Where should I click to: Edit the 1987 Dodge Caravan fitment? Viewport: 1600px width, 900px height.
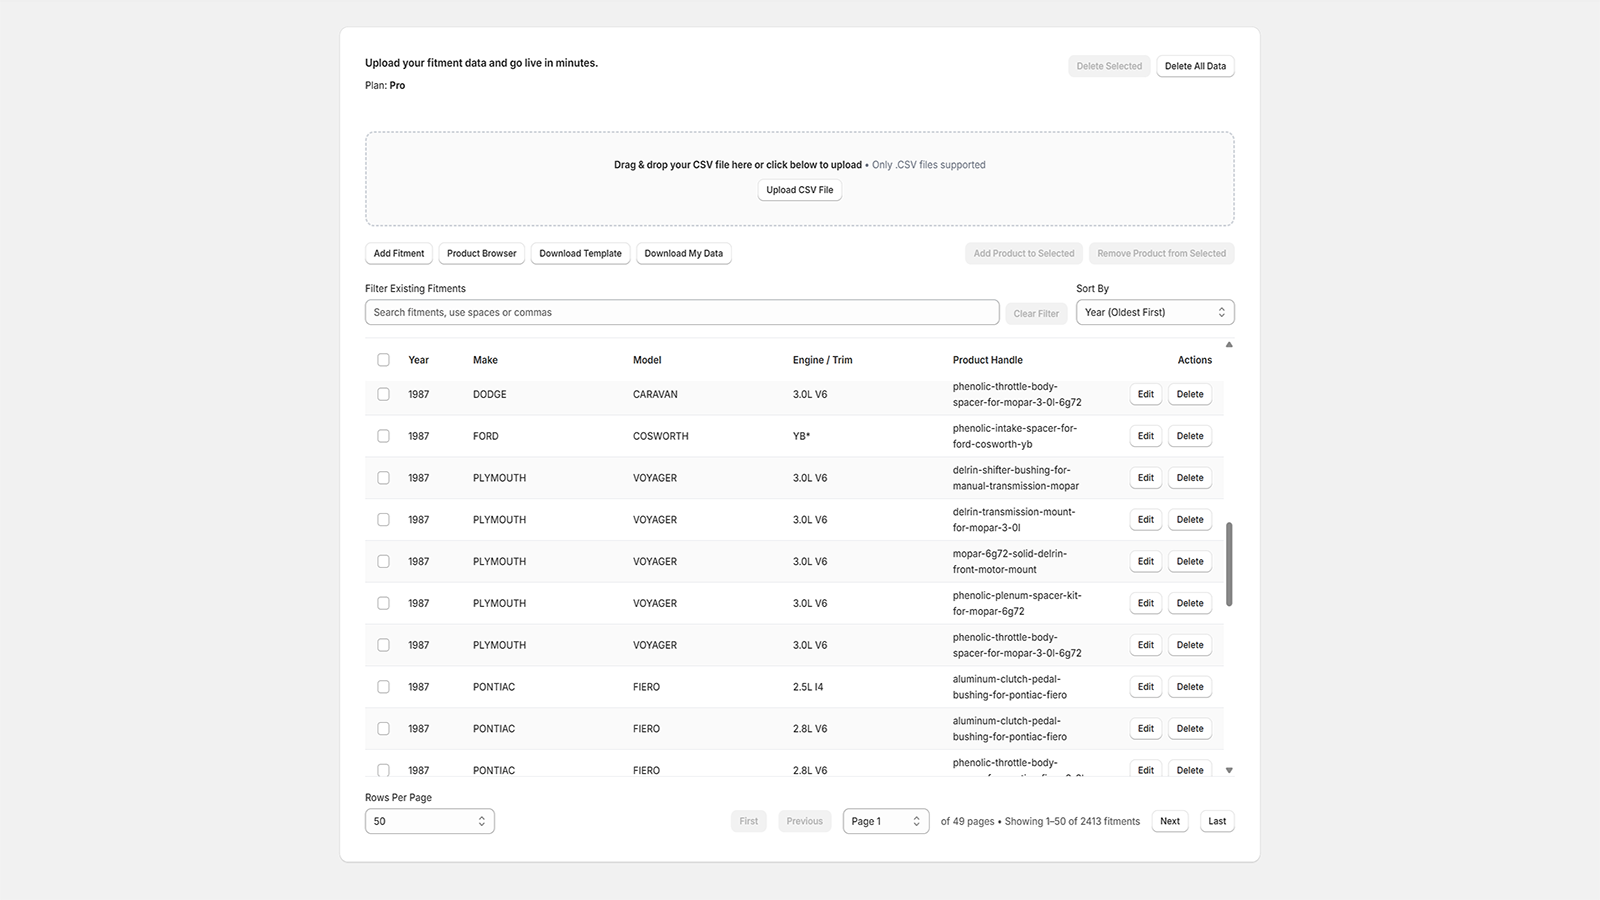[x=1146, y=394]
